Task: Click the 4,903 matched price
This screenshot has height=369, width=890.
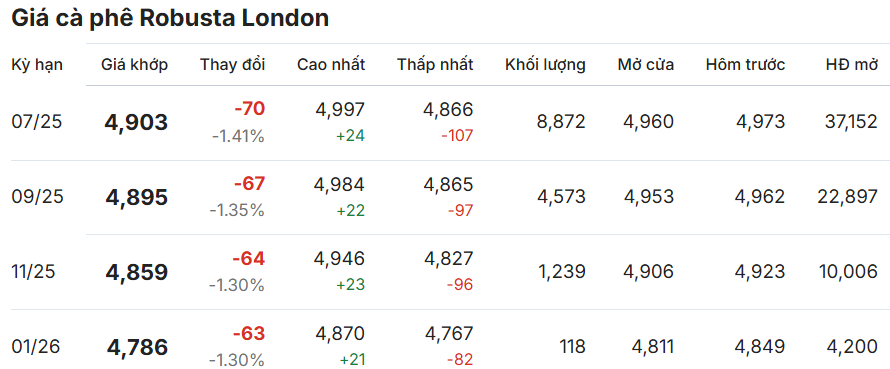Action: [x=136, y=123]
